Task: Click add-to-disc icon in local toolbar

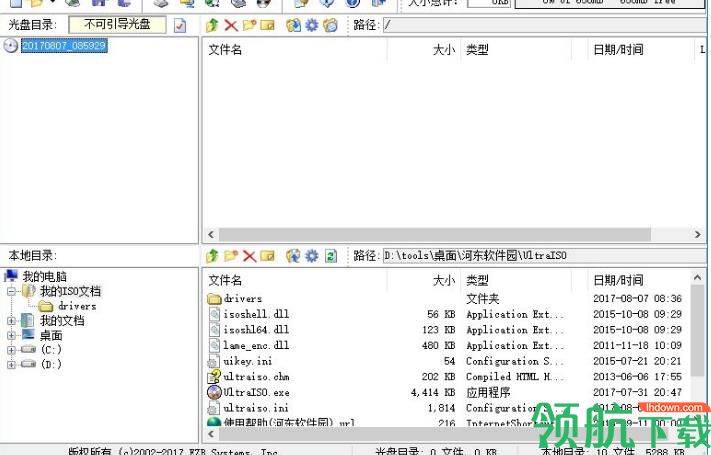Action: pyautogui.click(x=293, y=256)
